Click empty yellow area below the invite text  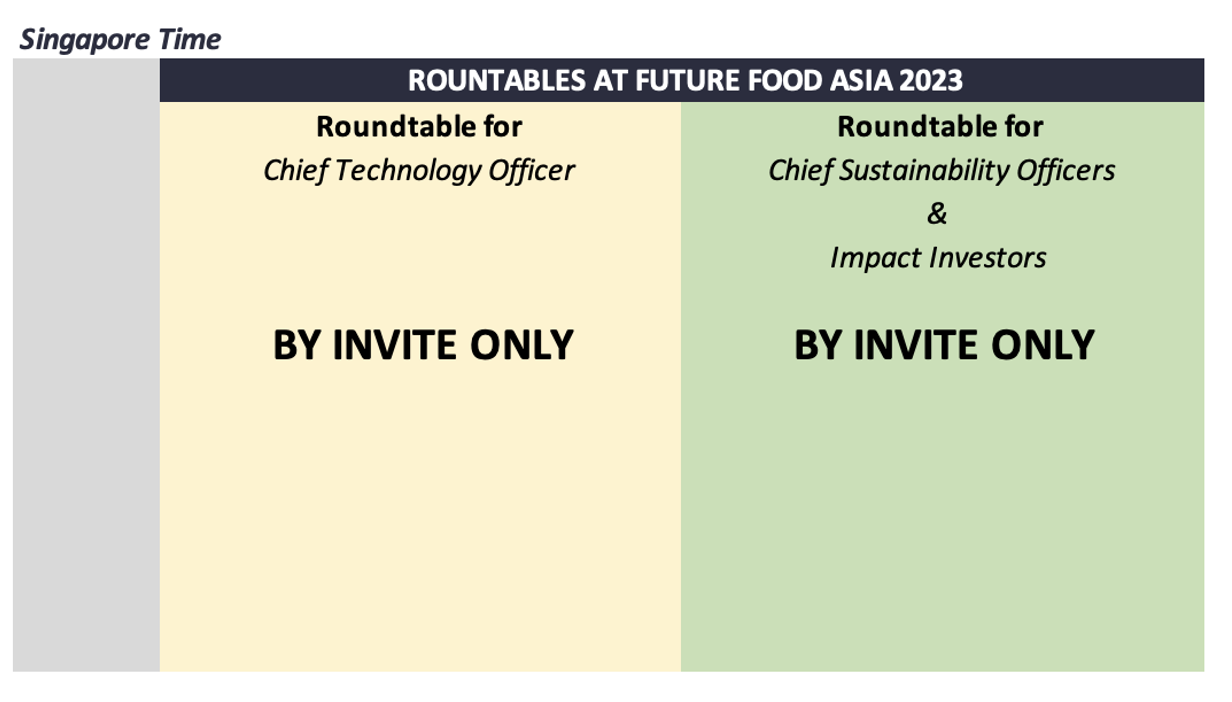point(420,520)
